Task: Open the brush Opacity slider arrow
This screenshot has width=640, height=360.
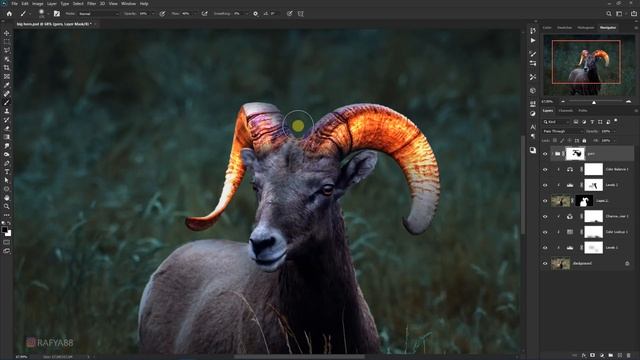Action: click(153, 13)
